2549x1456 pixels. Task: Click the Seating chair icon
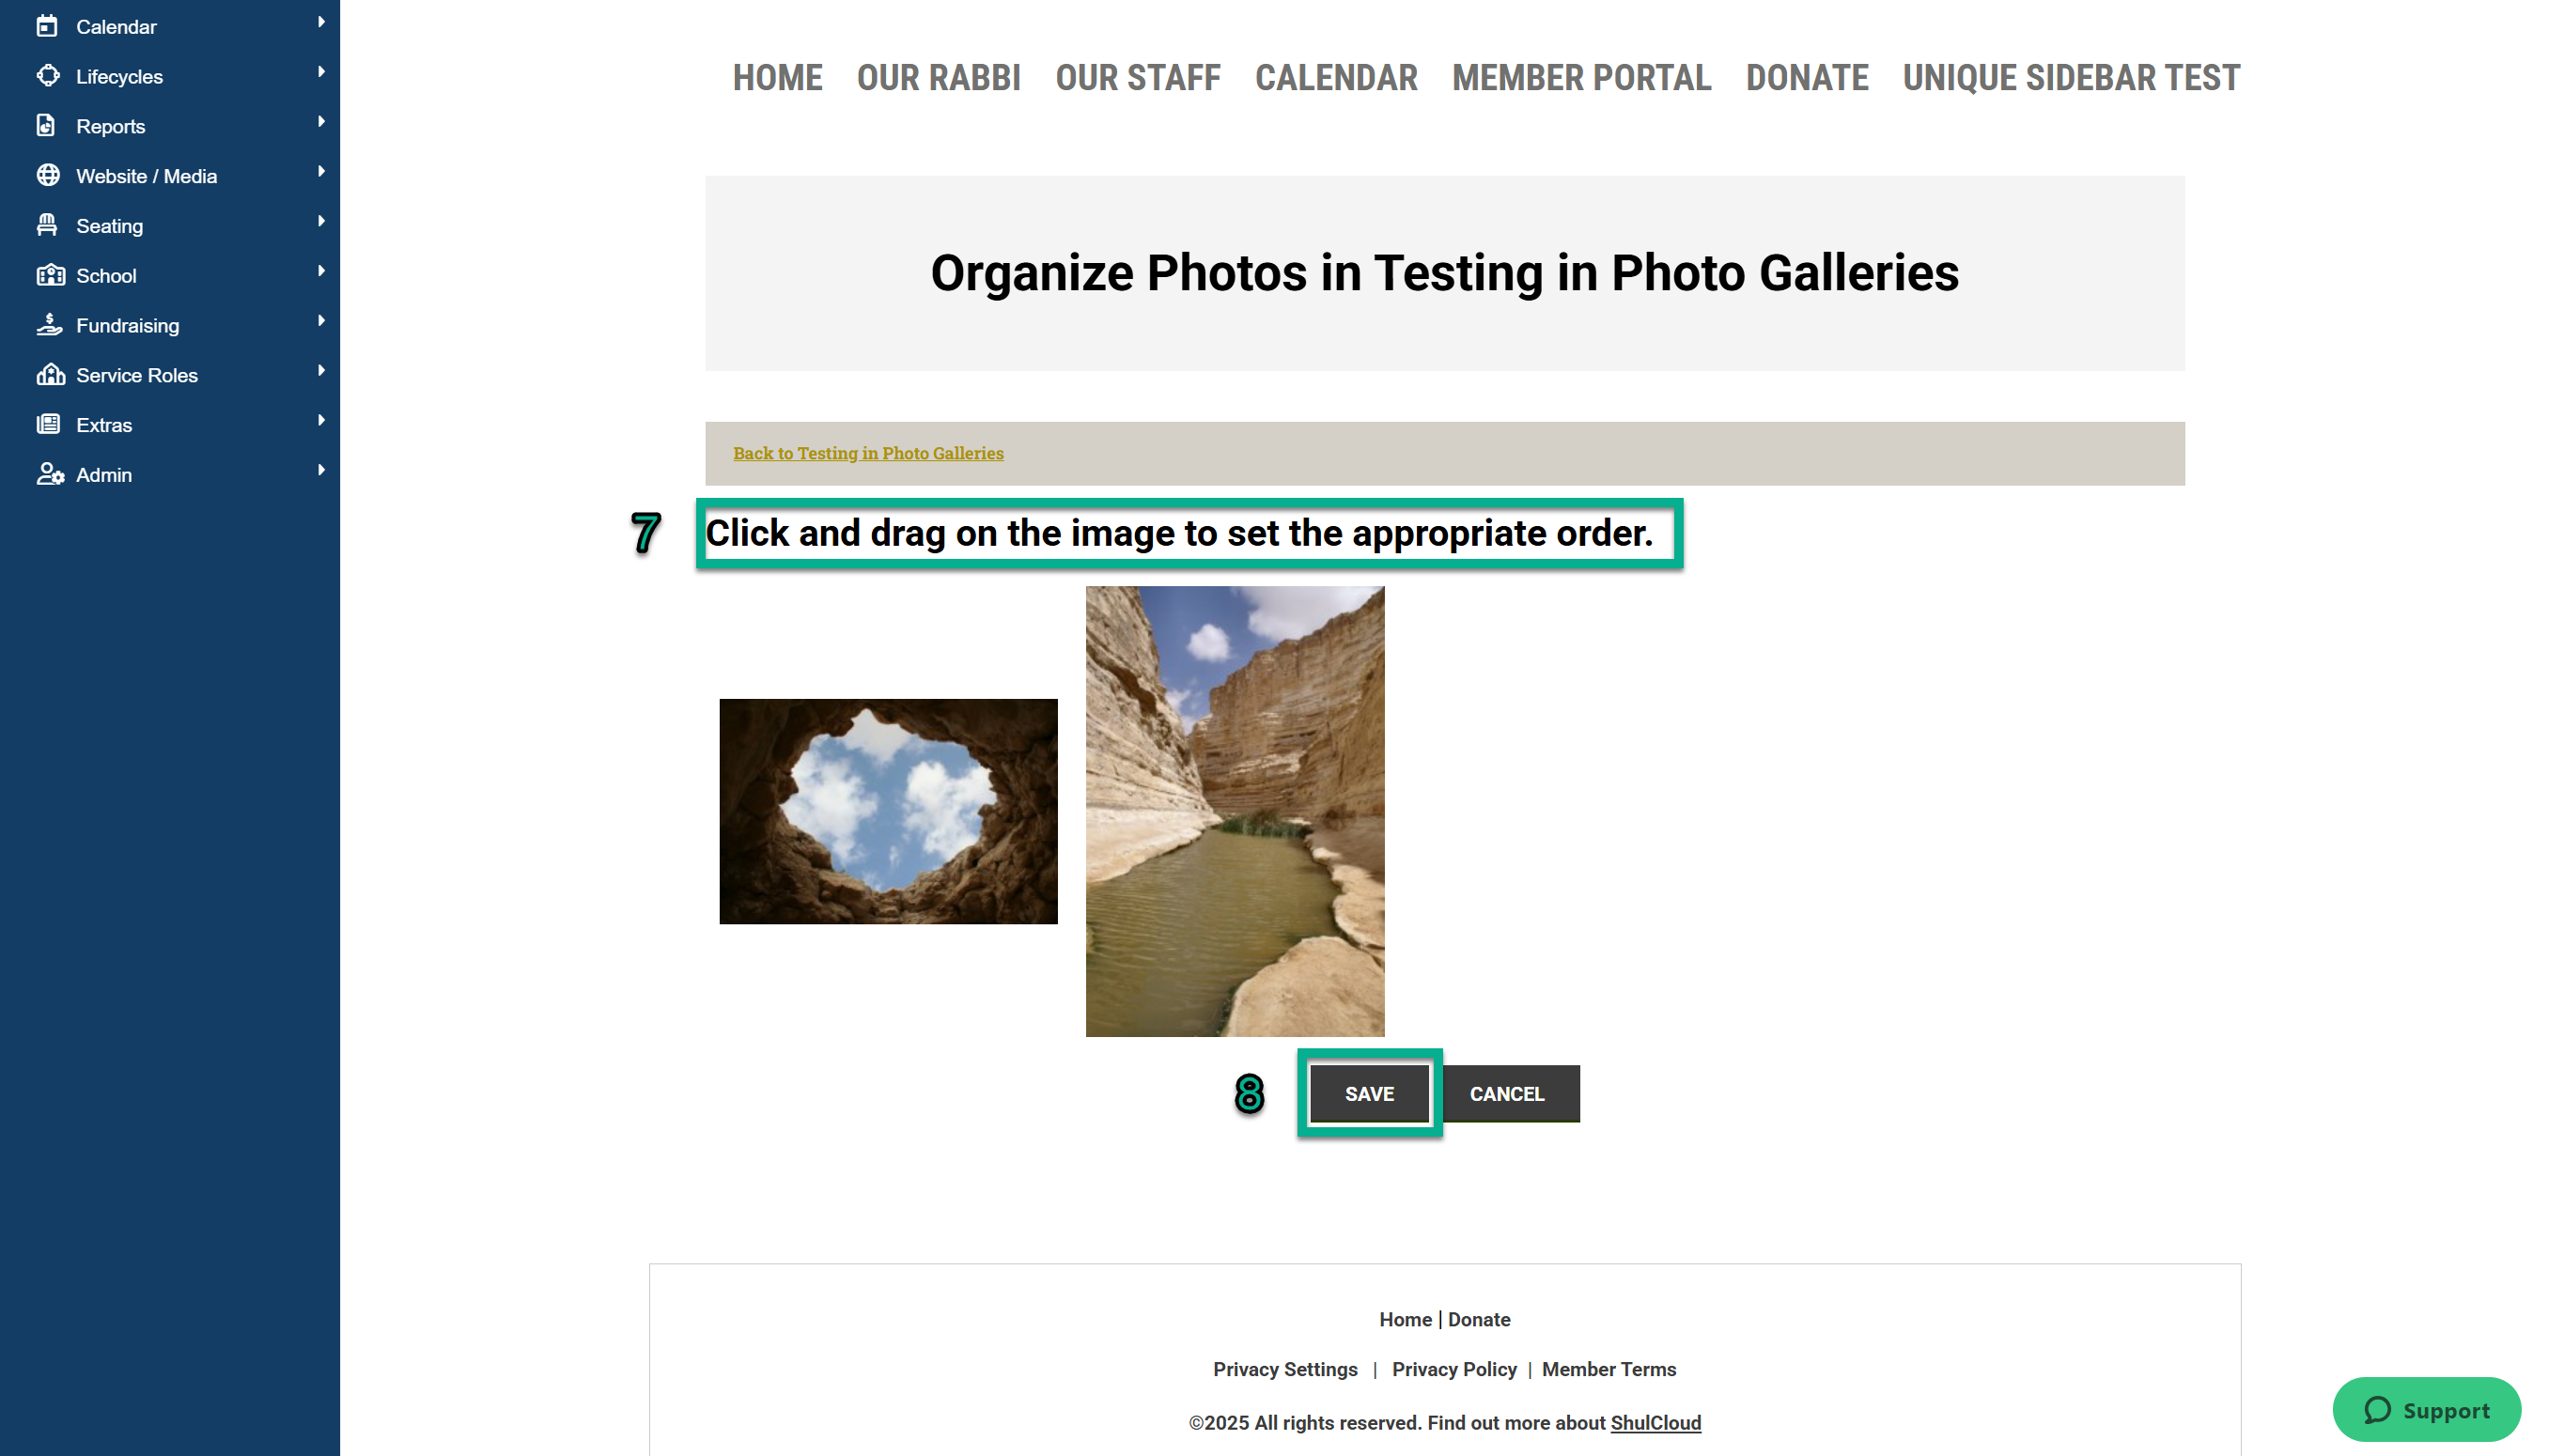[47, 226]
